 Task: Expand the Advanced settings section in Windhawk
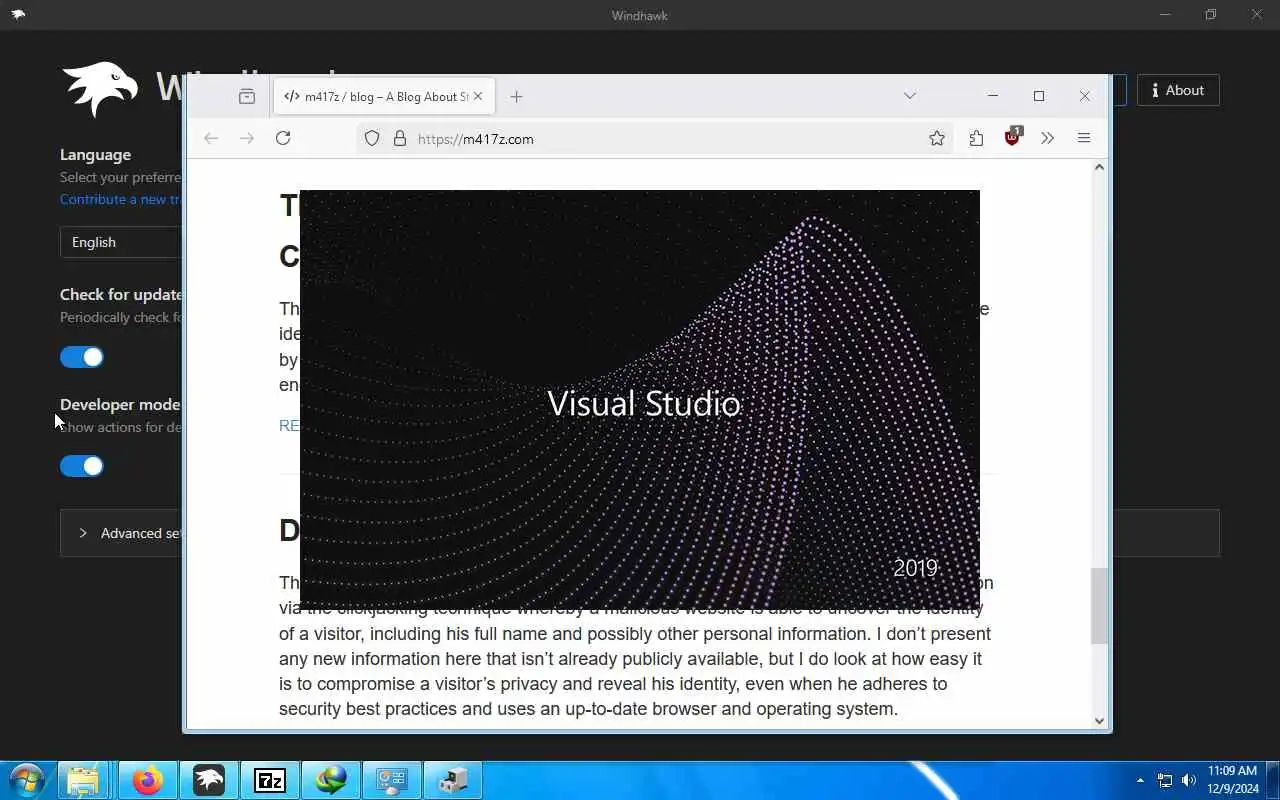click(x=122, y=533)
